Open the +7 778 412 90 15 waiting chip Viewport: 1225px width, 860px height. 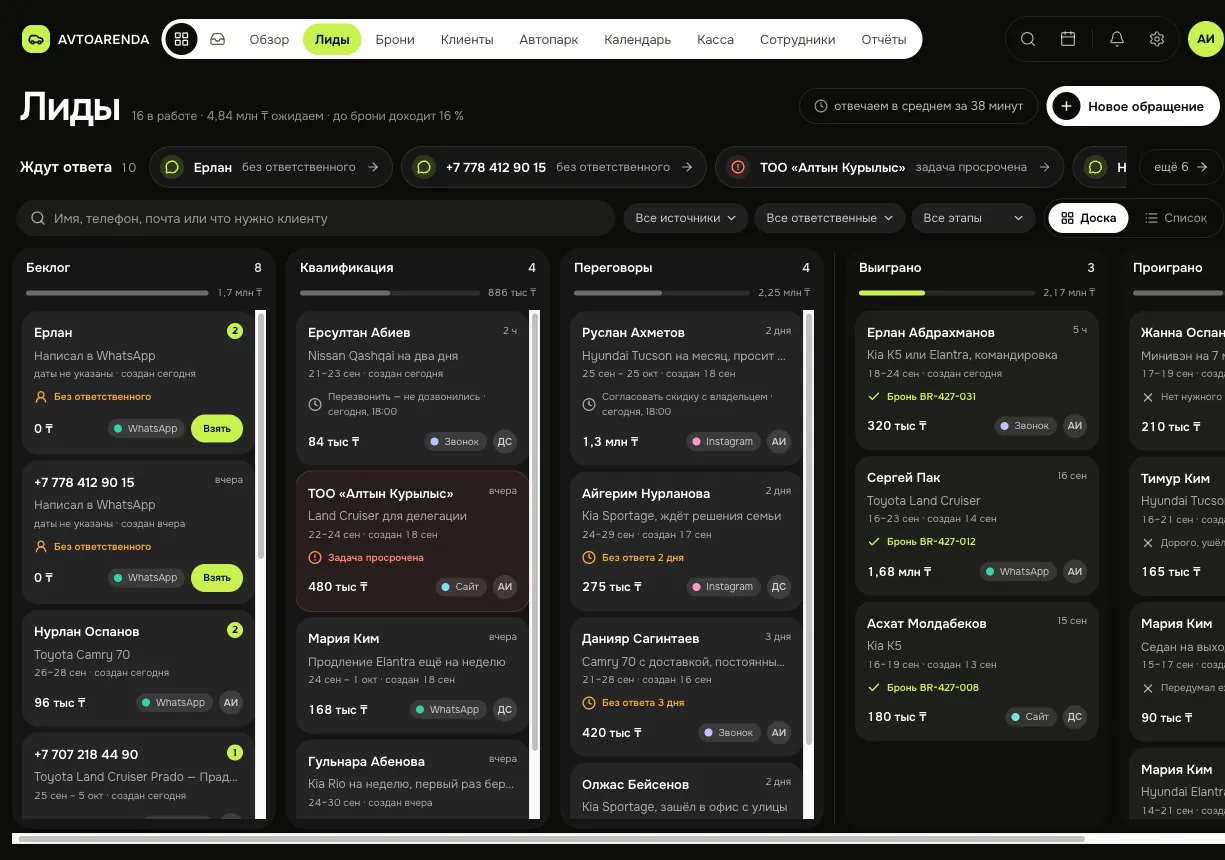click(x=553, y=167)
